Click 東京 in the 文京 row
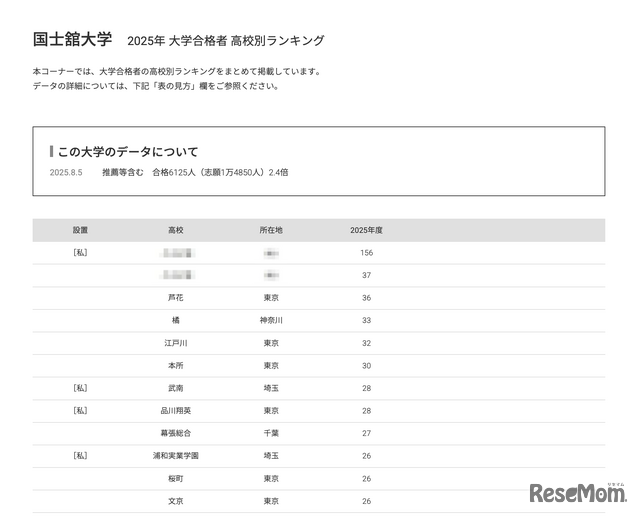 271,501
